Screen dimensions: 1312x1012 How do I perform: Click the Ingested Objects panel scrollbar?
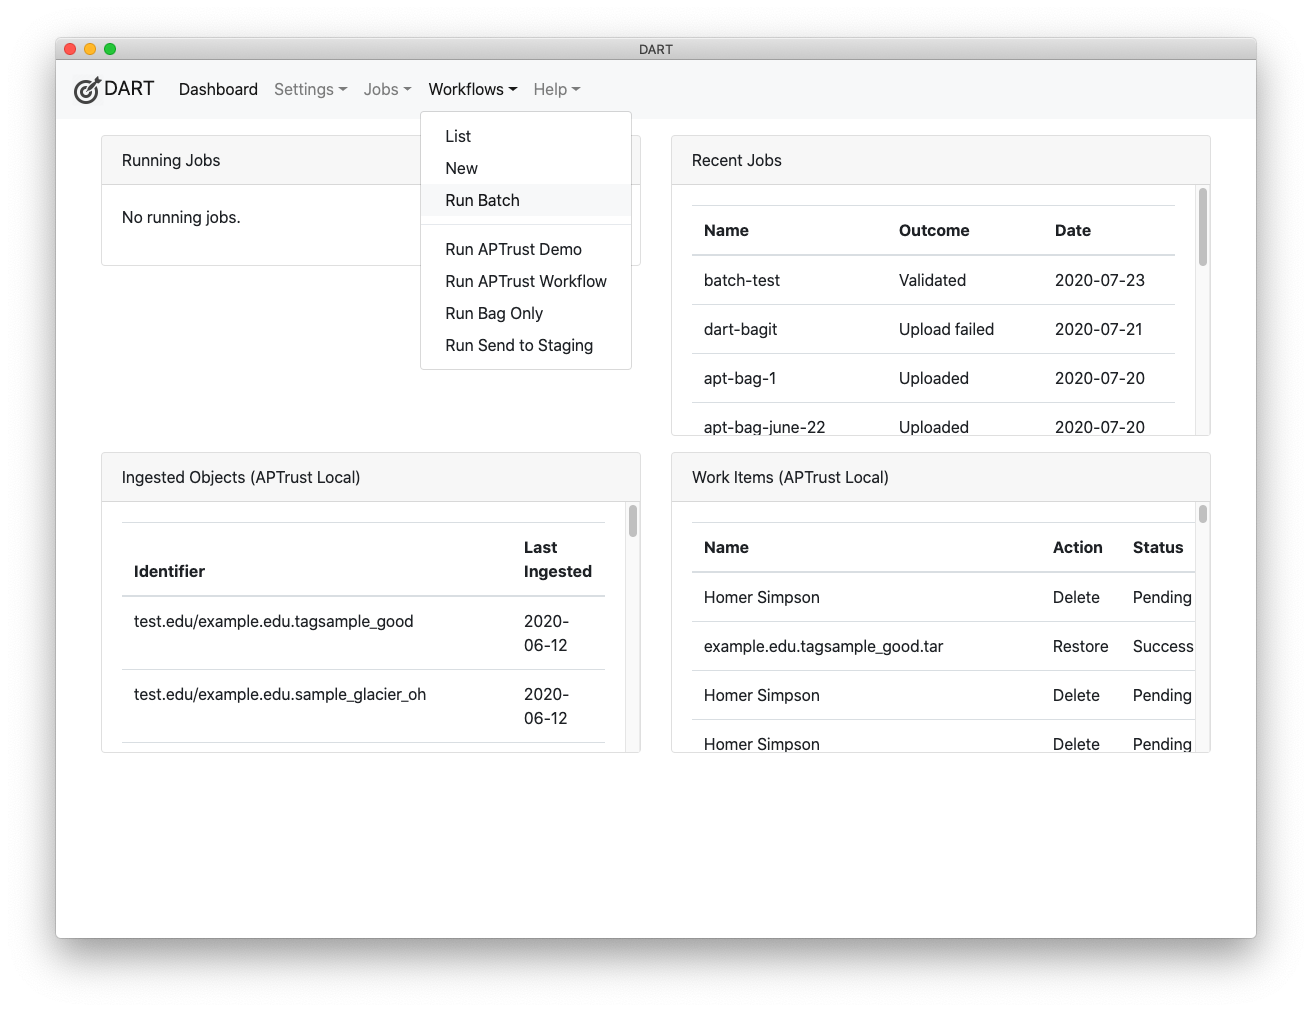[x=632, y=521]
